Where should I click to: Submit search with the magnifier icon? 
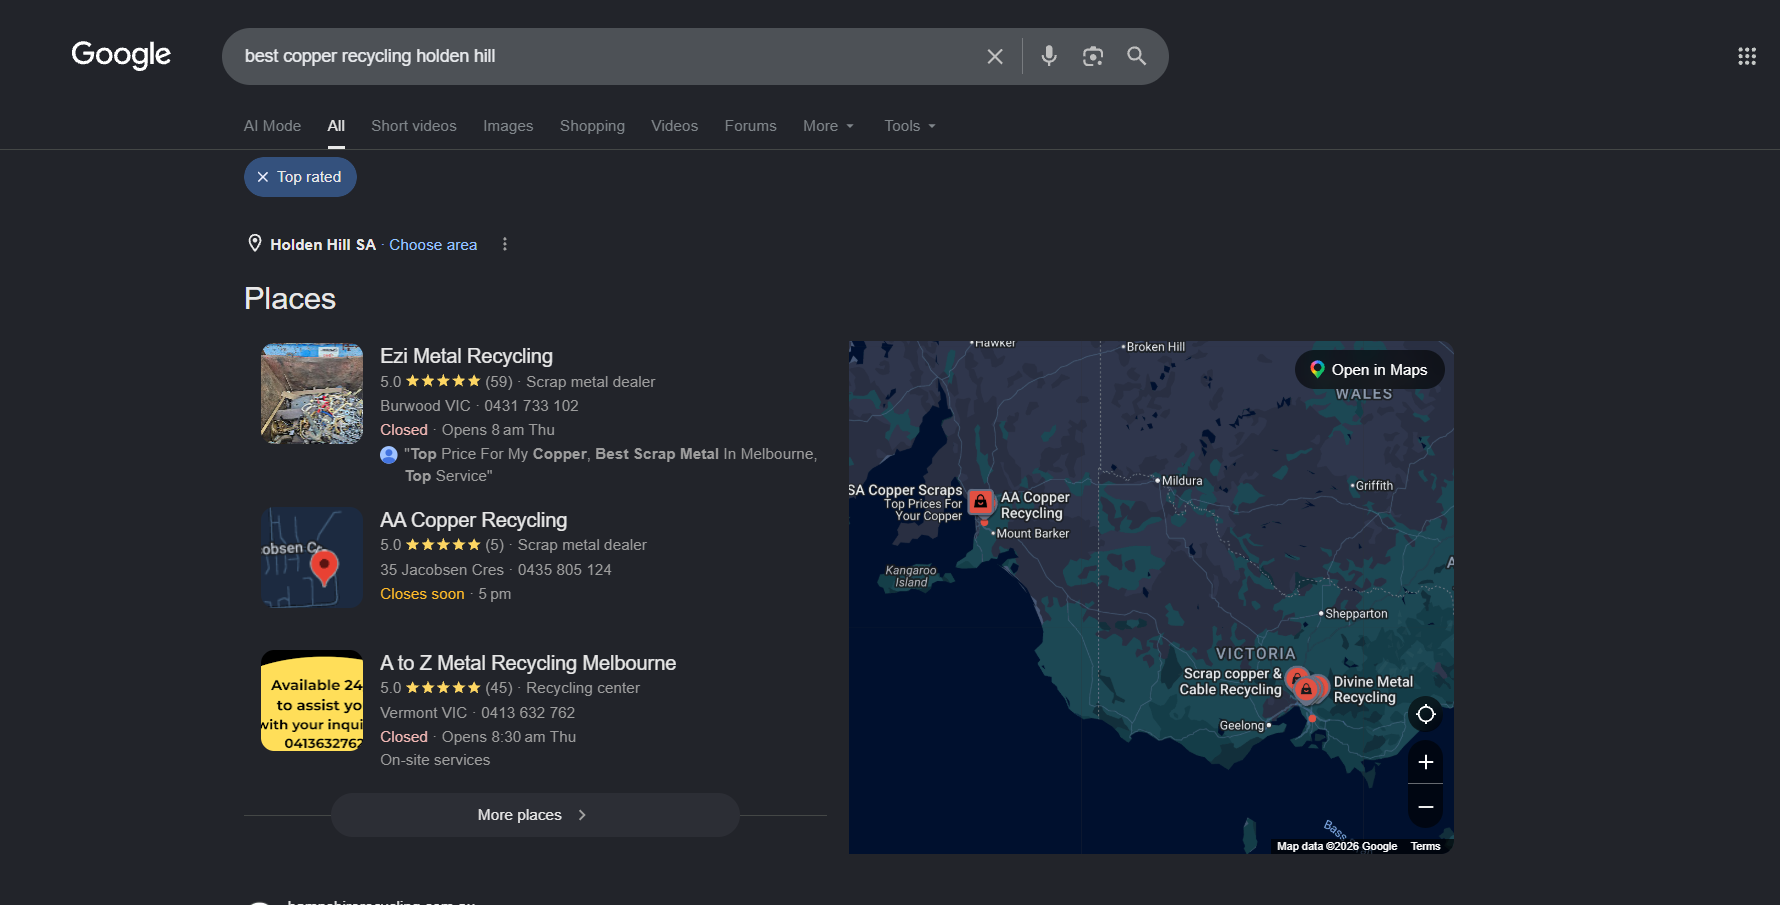pos(1137,56)
